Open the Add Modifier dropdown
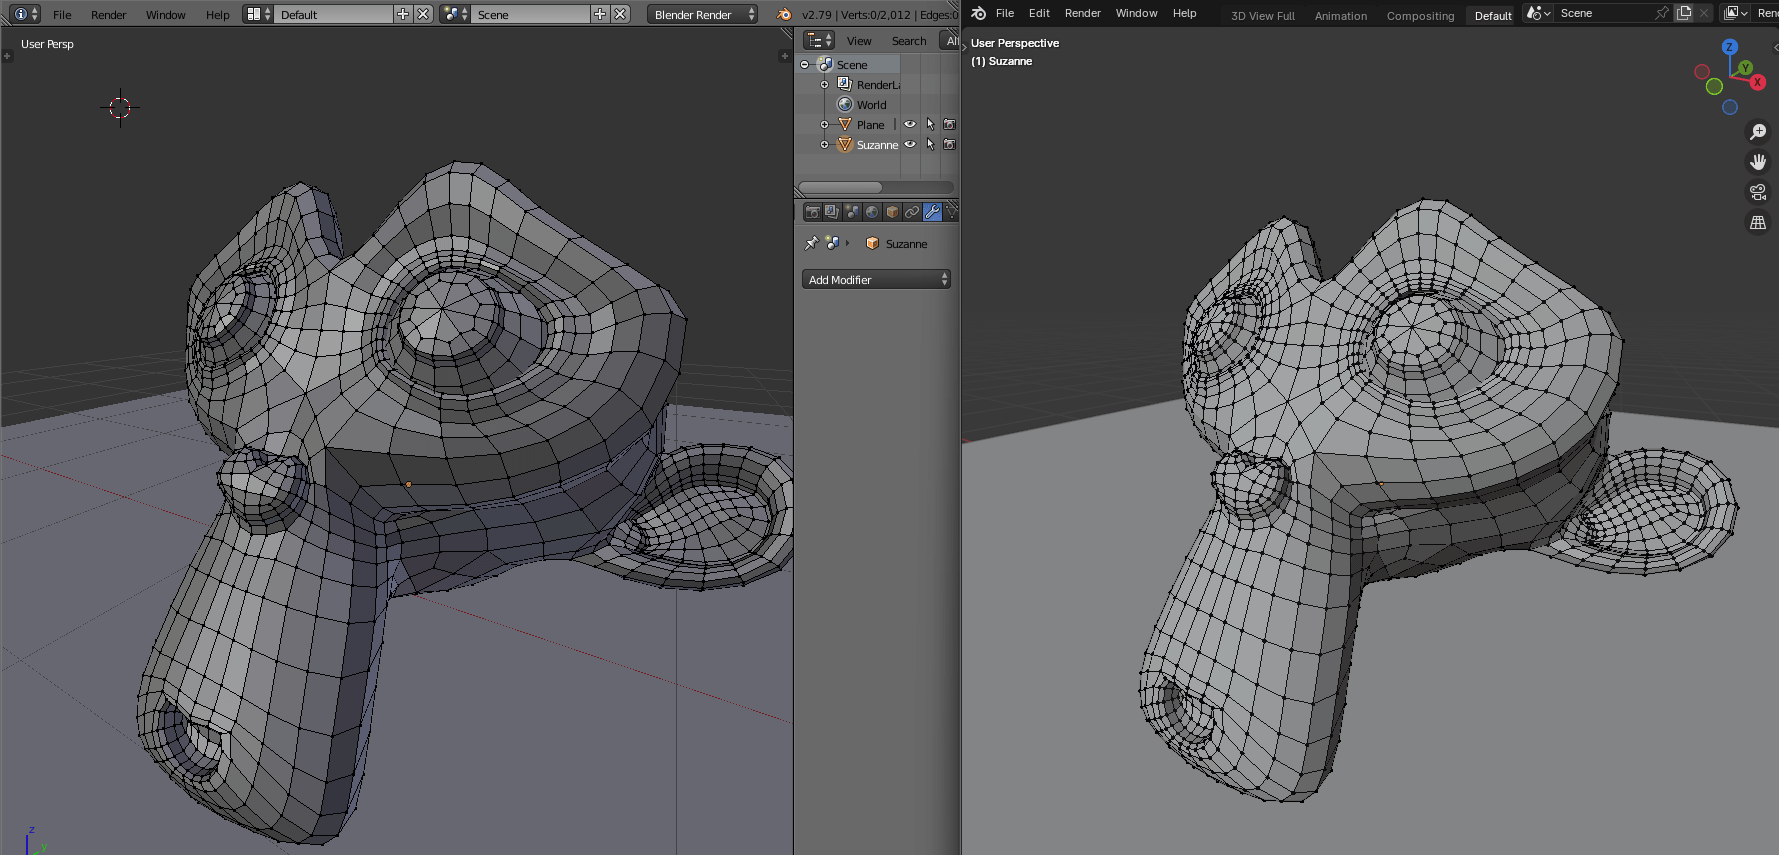Viewport: 1779px width, 855px height. 876,279
